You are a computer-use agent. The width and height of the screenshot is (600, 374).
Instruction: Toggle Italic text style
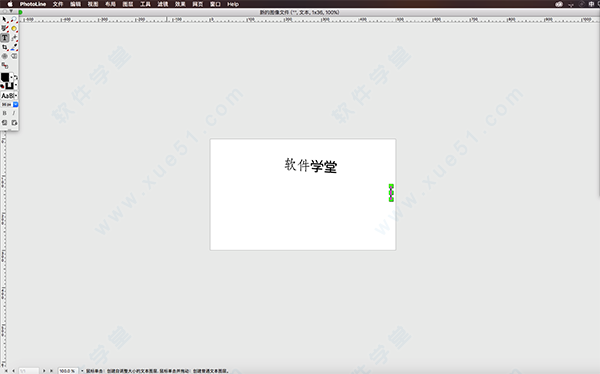[14, 113]
